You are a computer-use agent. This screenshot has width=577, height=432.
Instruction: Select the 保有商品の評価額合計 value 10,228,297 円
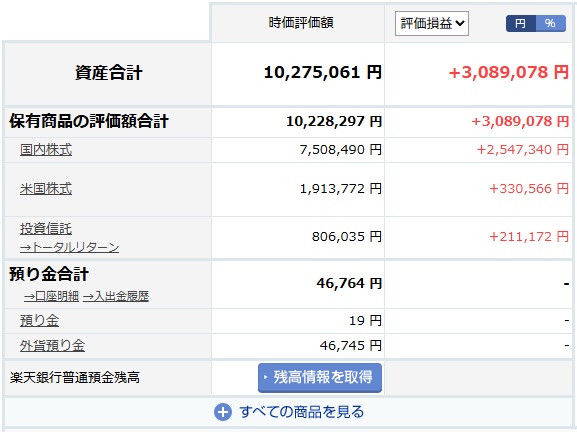pyautogui.click(x=334, y=121)
